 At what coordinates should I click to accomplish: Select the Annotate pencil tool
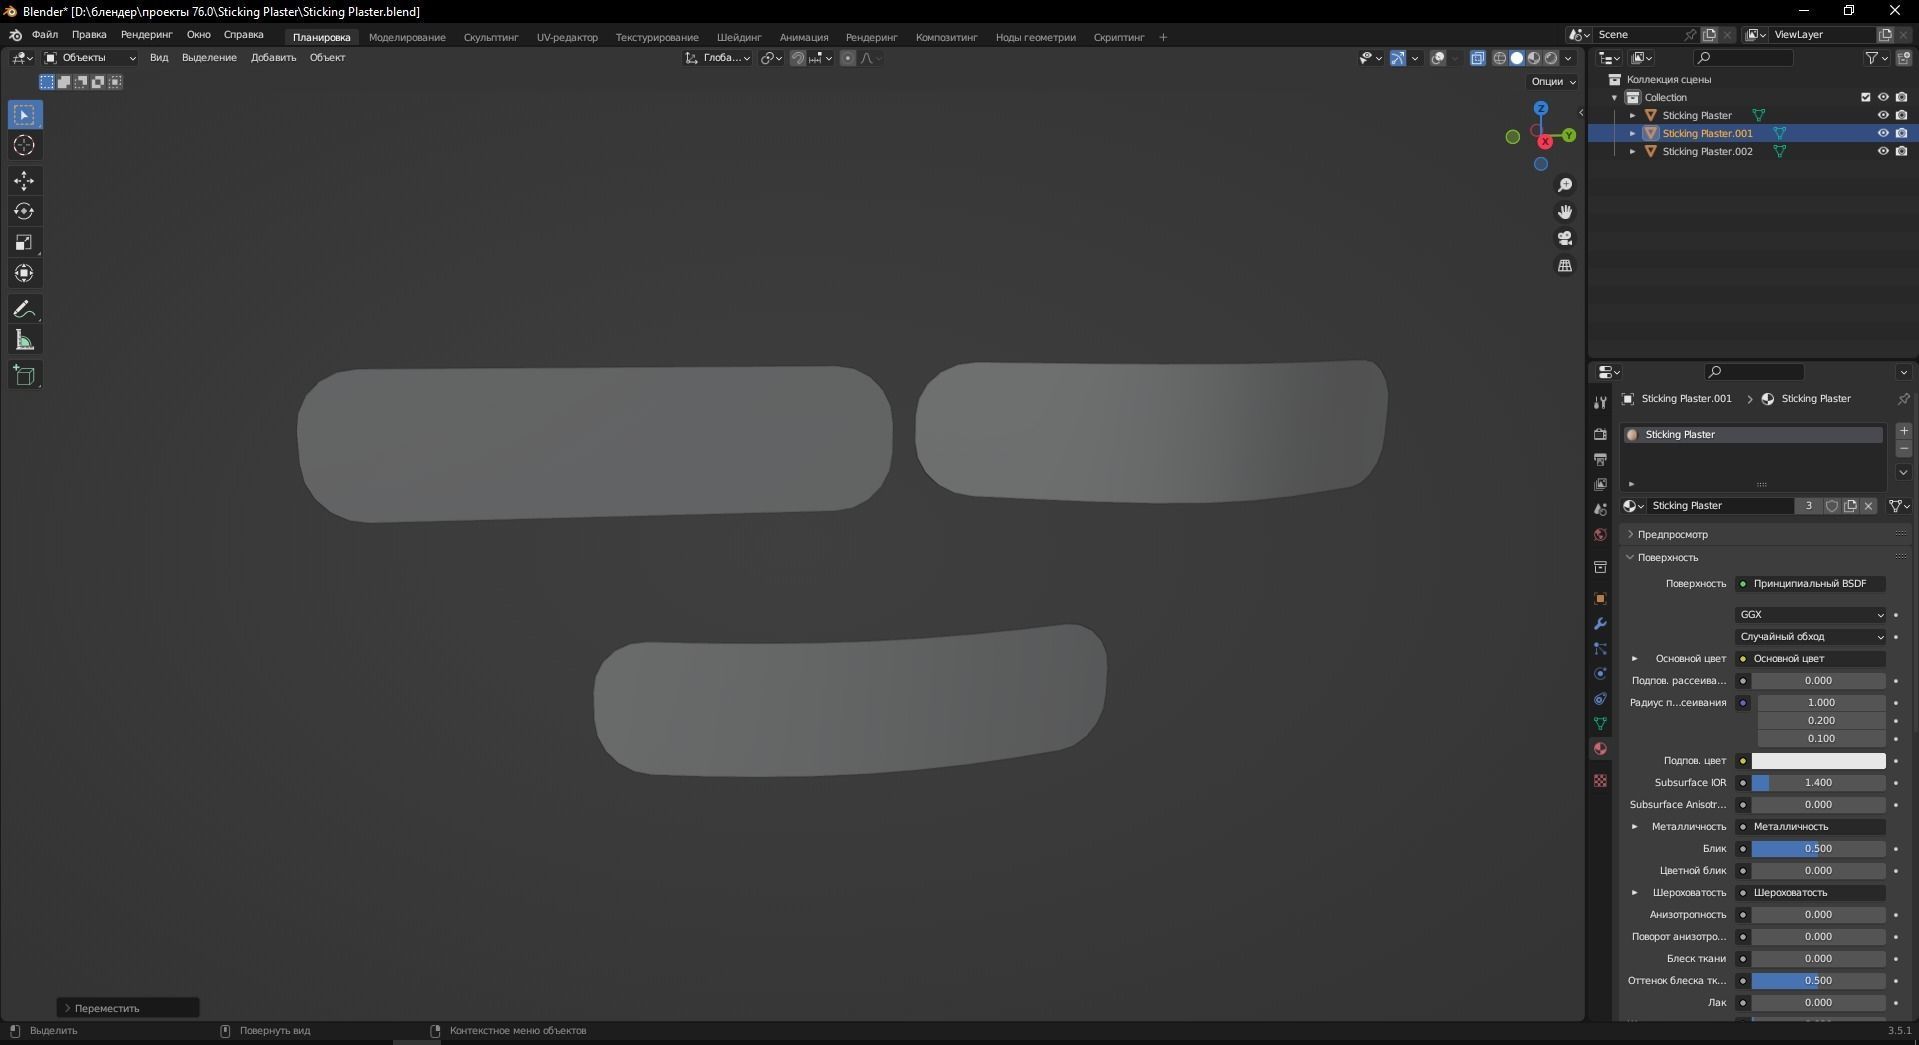coord(25,310)
